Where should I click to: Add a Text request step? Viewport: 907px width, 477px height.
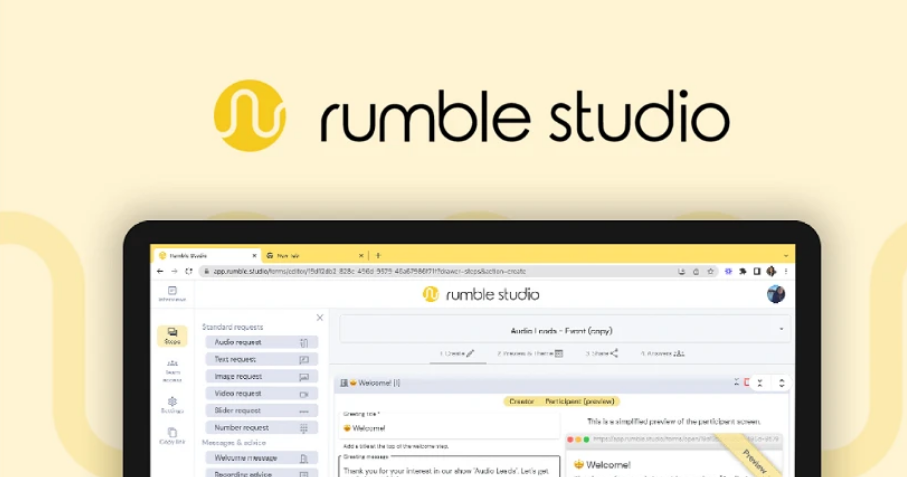coord(261,359)
